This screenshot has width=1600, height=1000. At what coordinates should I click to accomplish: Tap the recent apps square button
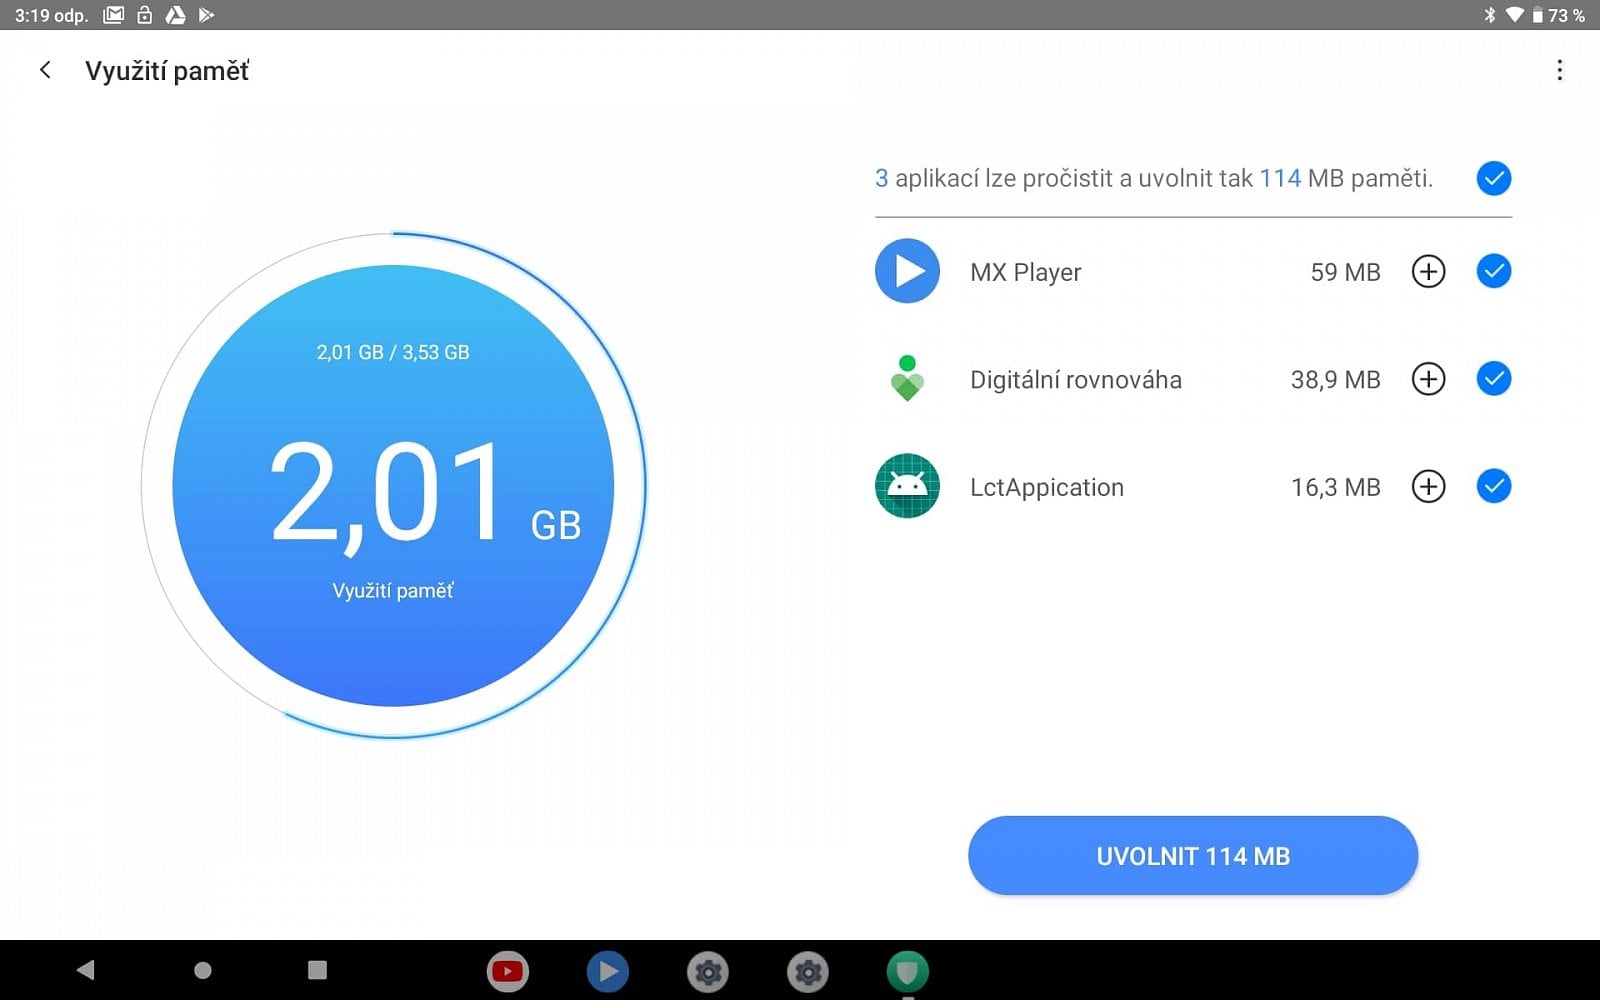pos(317,970)
